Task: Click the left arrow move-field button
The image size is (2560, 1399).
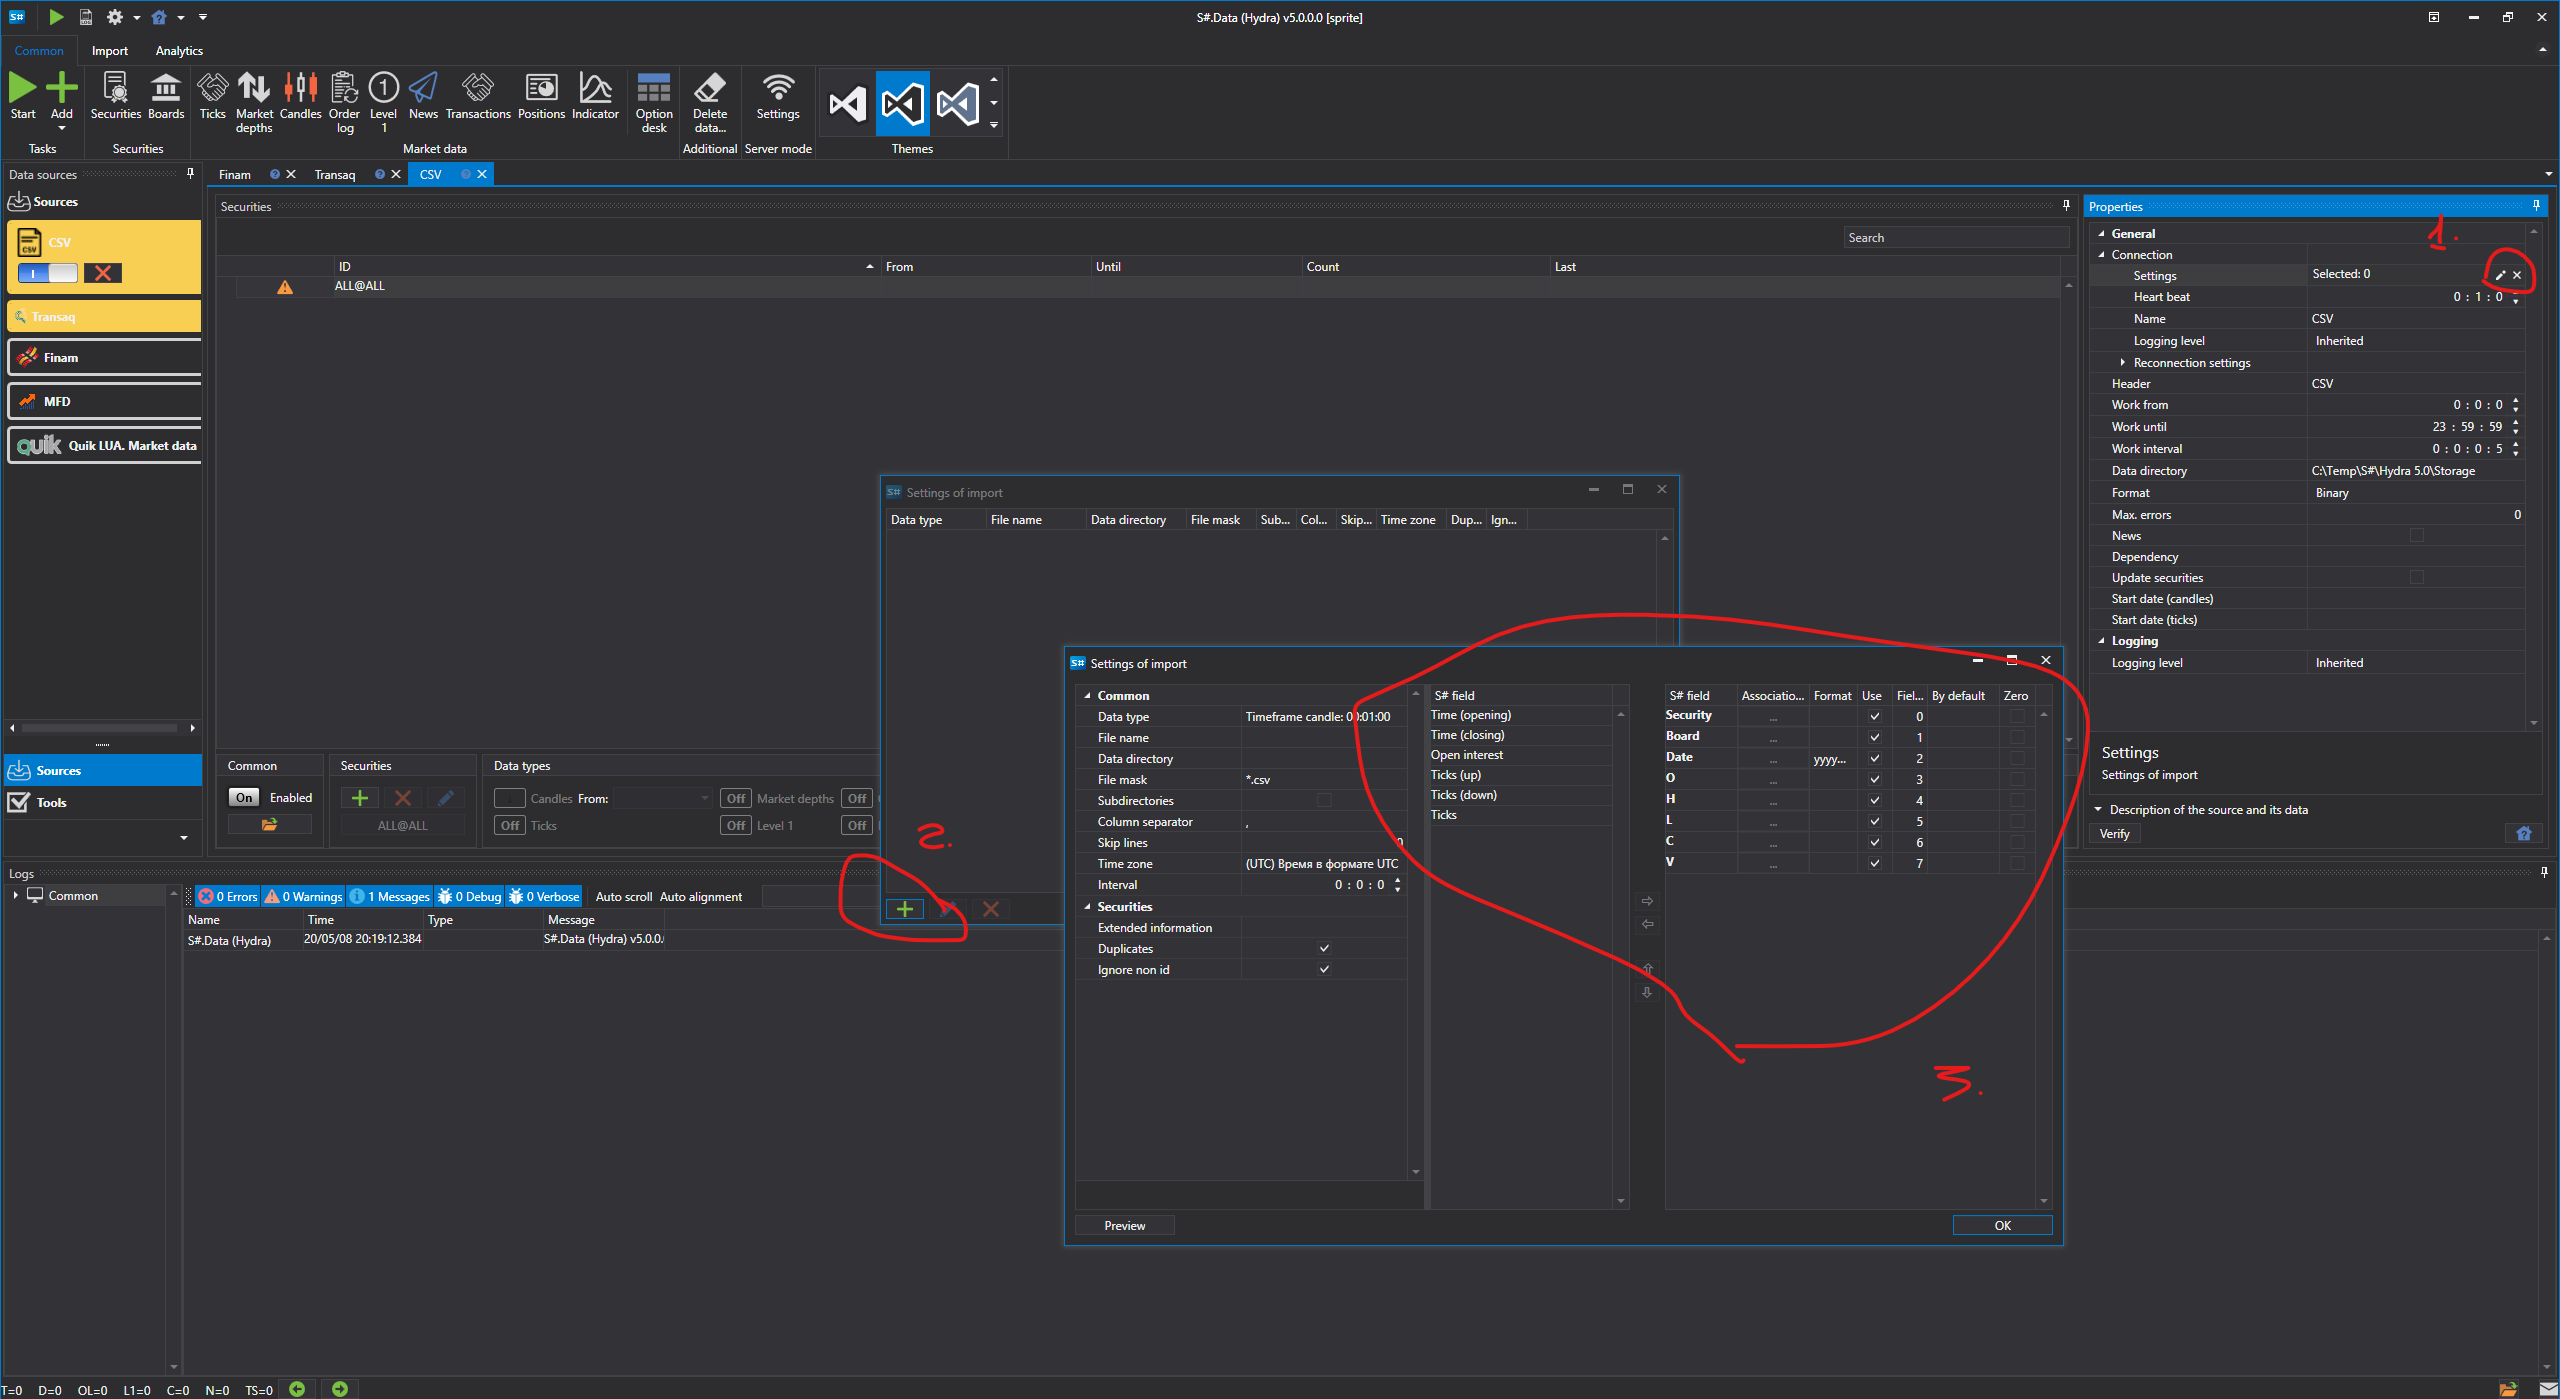Action: [x=1647, y=924]
